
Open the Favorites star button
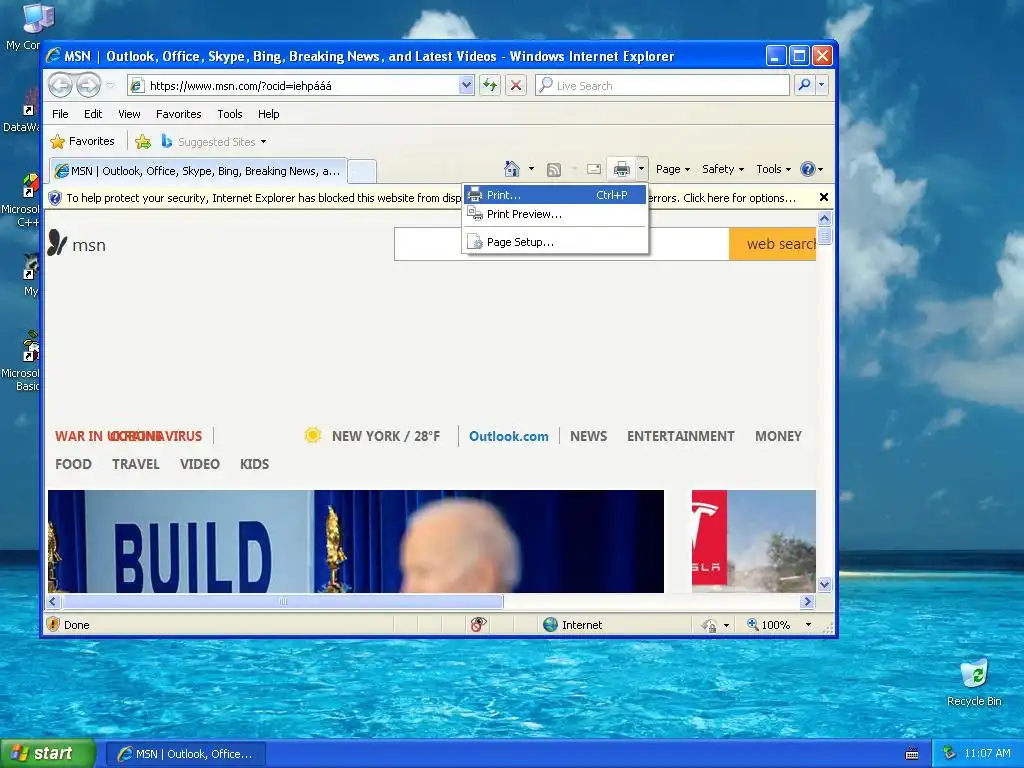[x=83, y=141]
